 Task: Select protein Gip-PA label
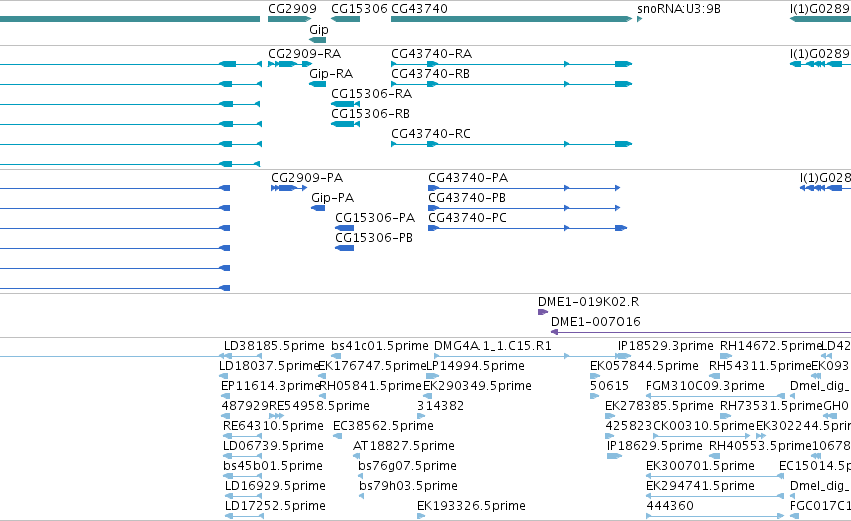click(x=333, y=198)
